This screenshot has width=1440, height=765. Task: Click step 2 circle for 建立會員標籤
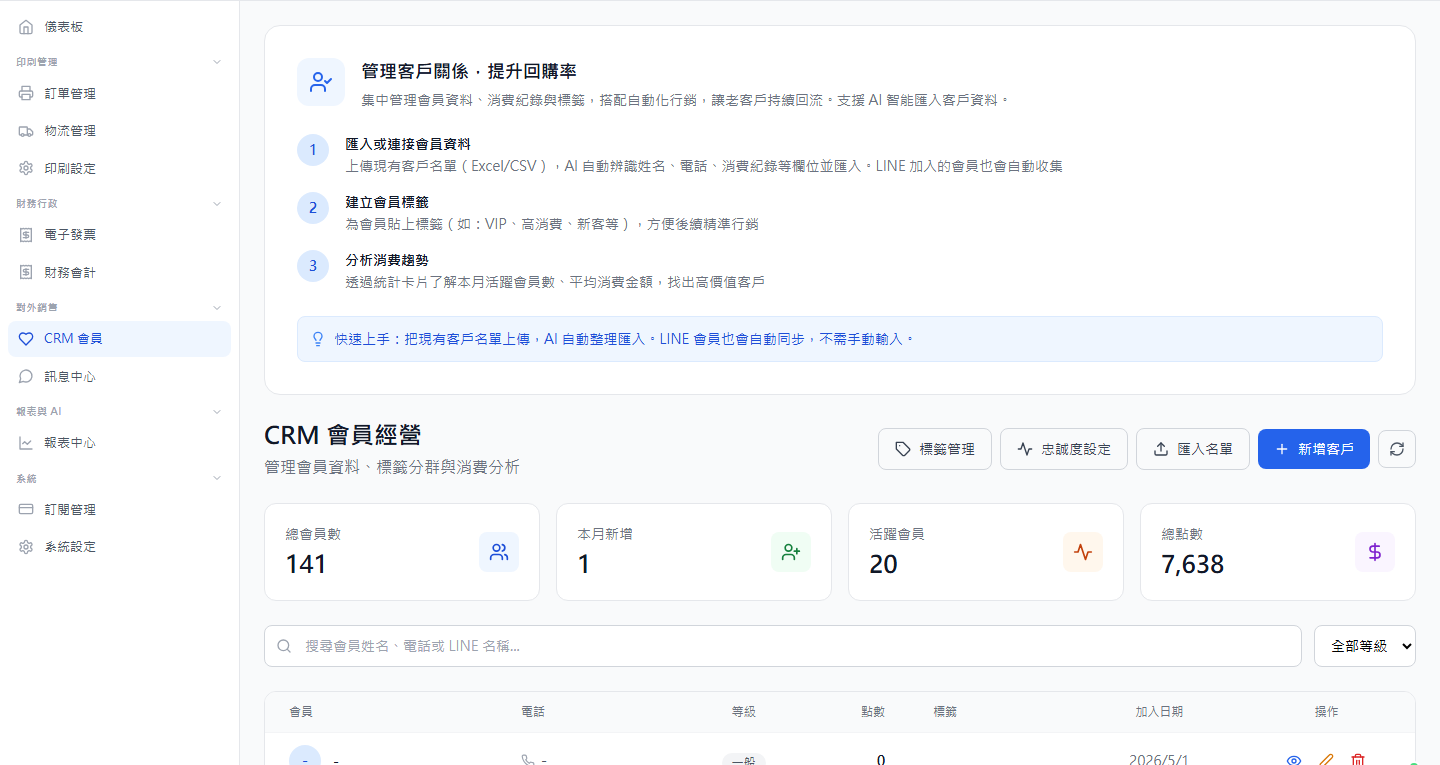pos(313,208)
